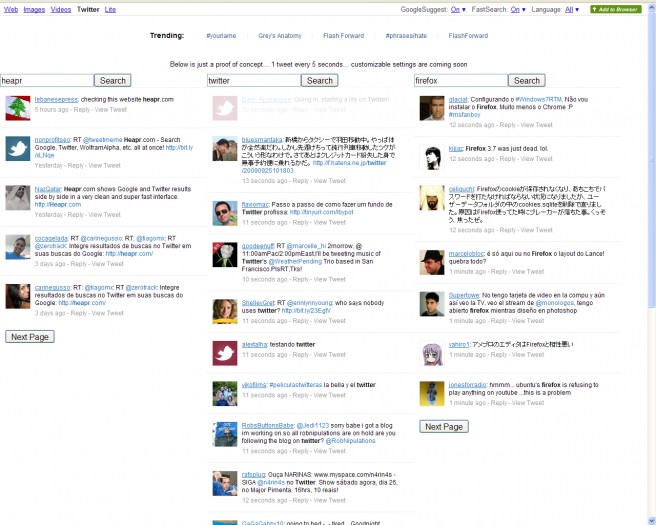Open marcelobloc username link
656x525 pixels.
coord(467,254)
